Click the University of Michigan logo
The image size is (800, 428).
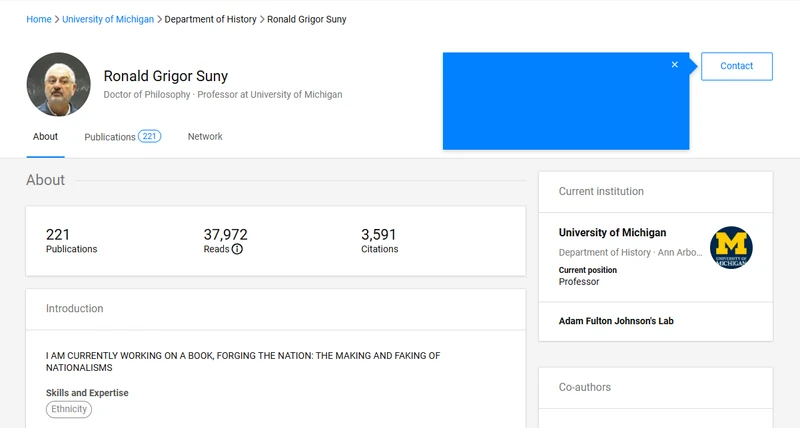[x=731, y=247]
